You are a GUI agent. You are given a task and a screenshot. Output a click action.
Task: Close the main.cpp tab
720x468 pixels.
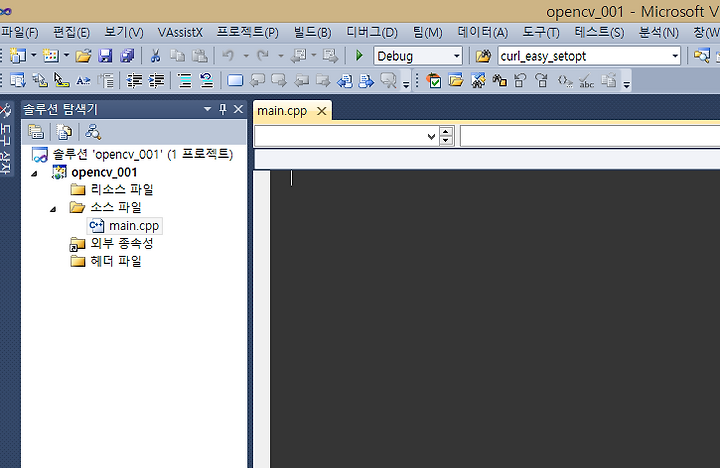(321, 111)
